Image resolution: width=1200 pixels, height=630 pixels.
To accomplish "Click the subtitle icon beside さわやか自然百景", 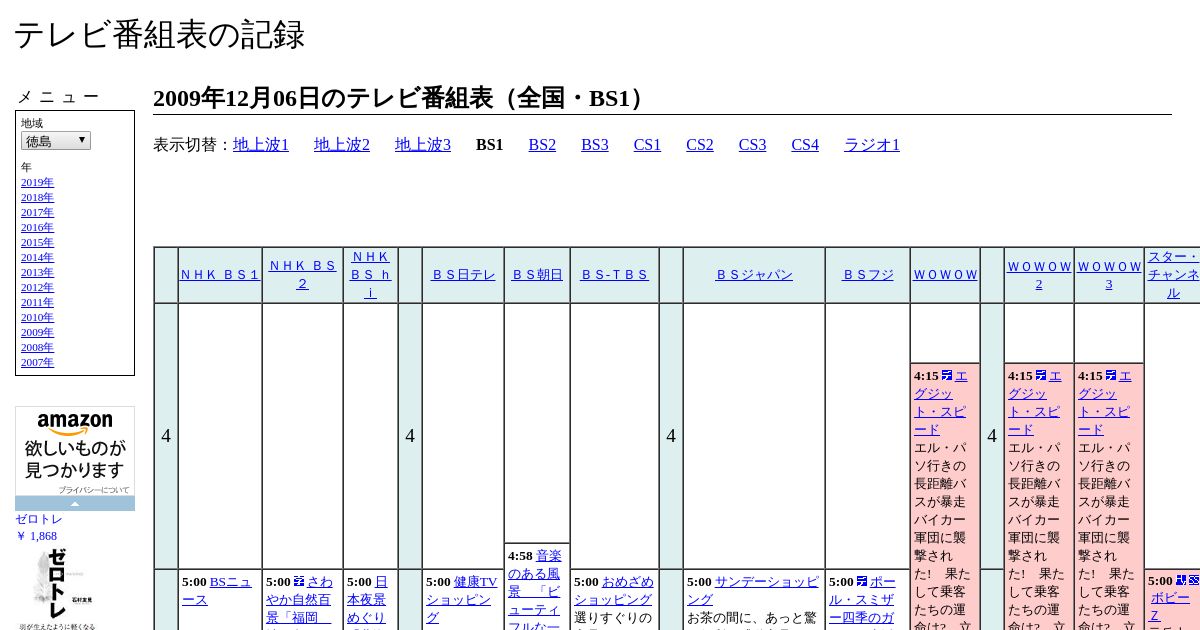I will (298, 582).
